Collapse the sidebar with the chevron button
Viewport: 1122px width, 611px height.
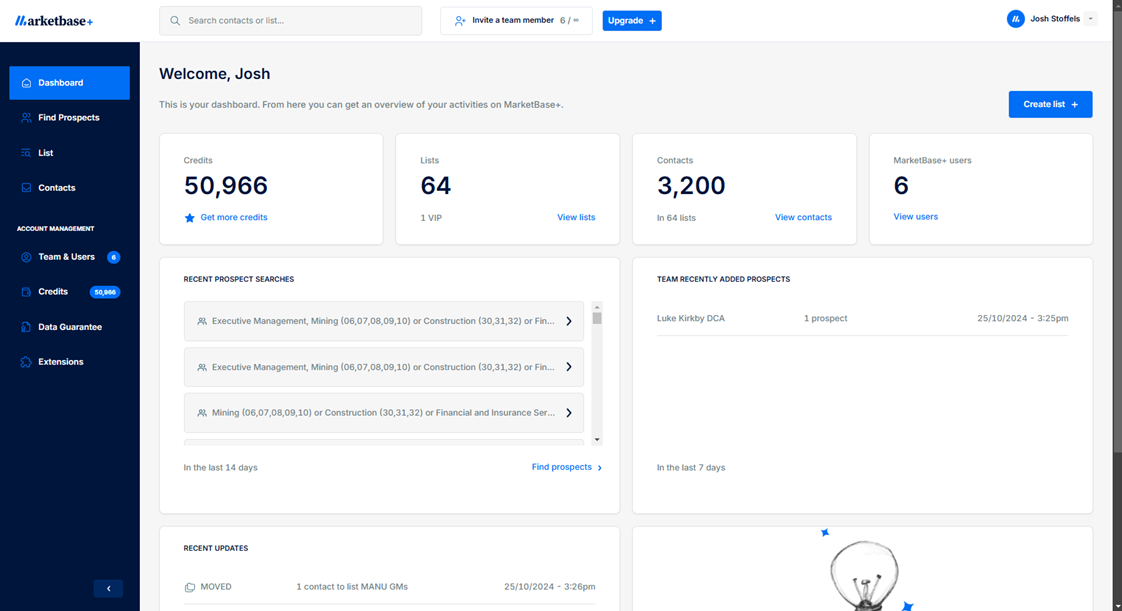tap(108, 588)
